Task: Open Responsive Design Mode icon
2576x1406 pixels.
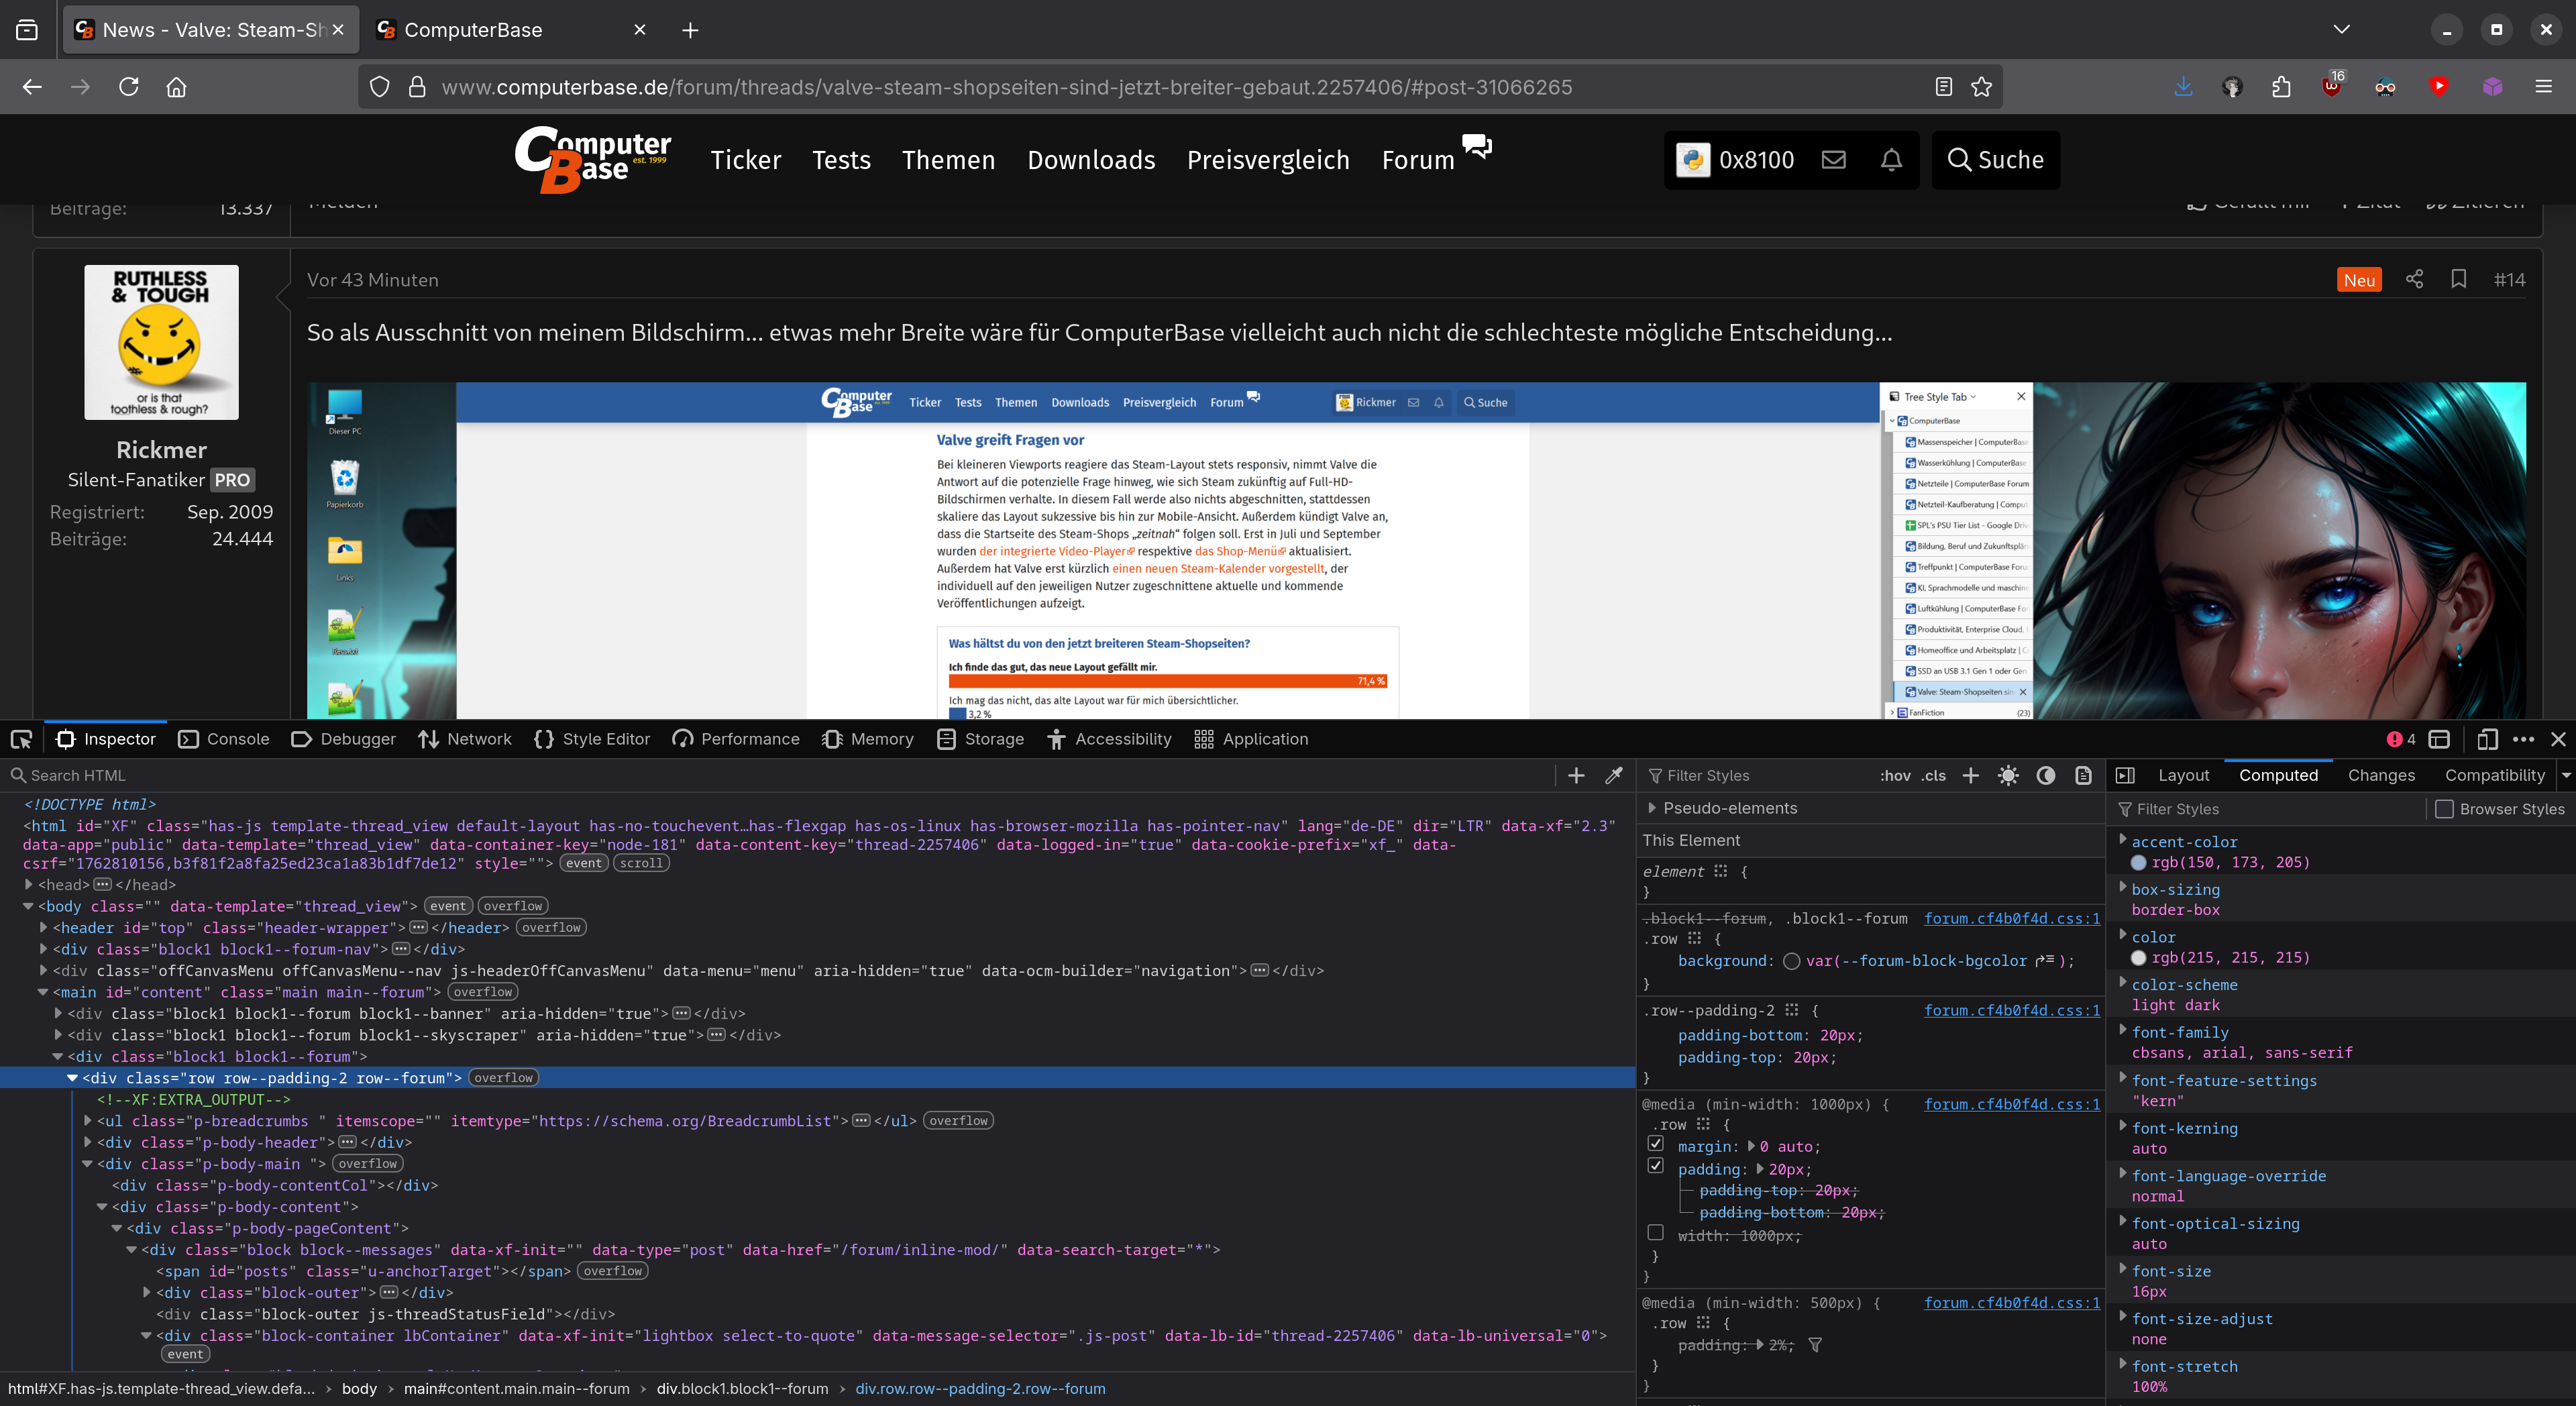Action: [x=2487, y=739]
